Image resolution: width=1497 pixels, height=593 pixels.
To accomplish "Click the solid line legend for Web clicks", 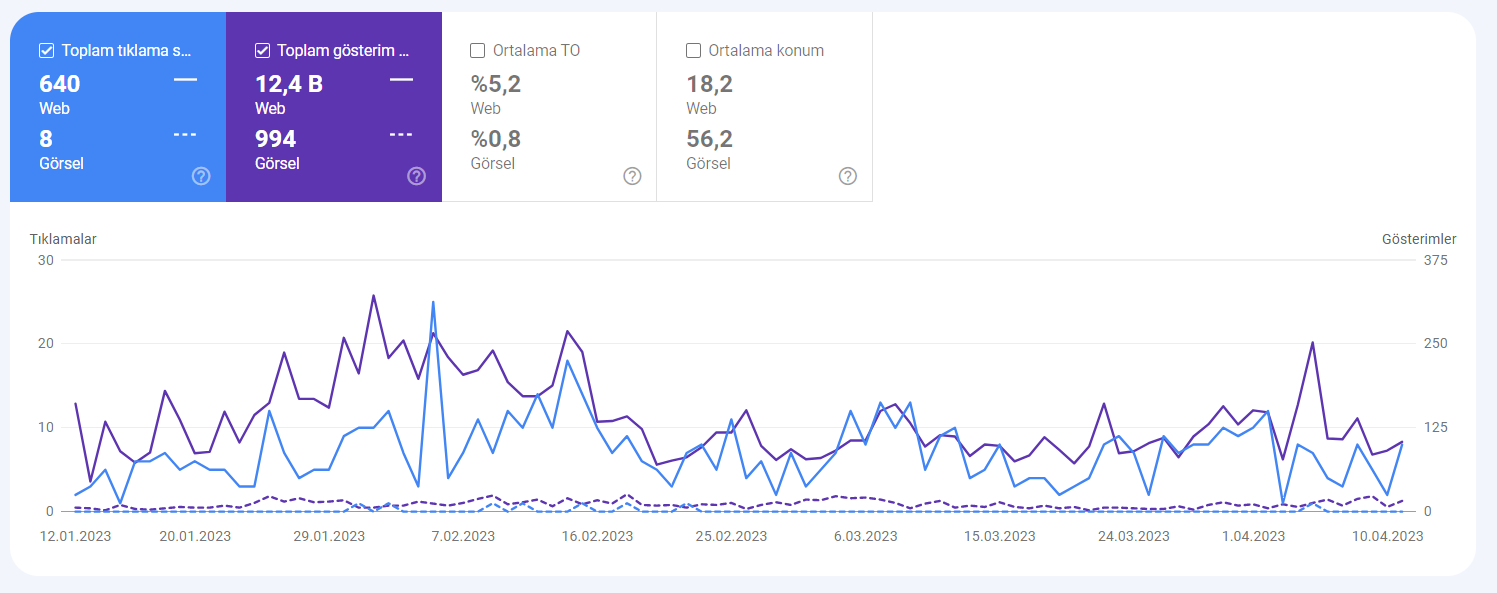I will 185,78.
